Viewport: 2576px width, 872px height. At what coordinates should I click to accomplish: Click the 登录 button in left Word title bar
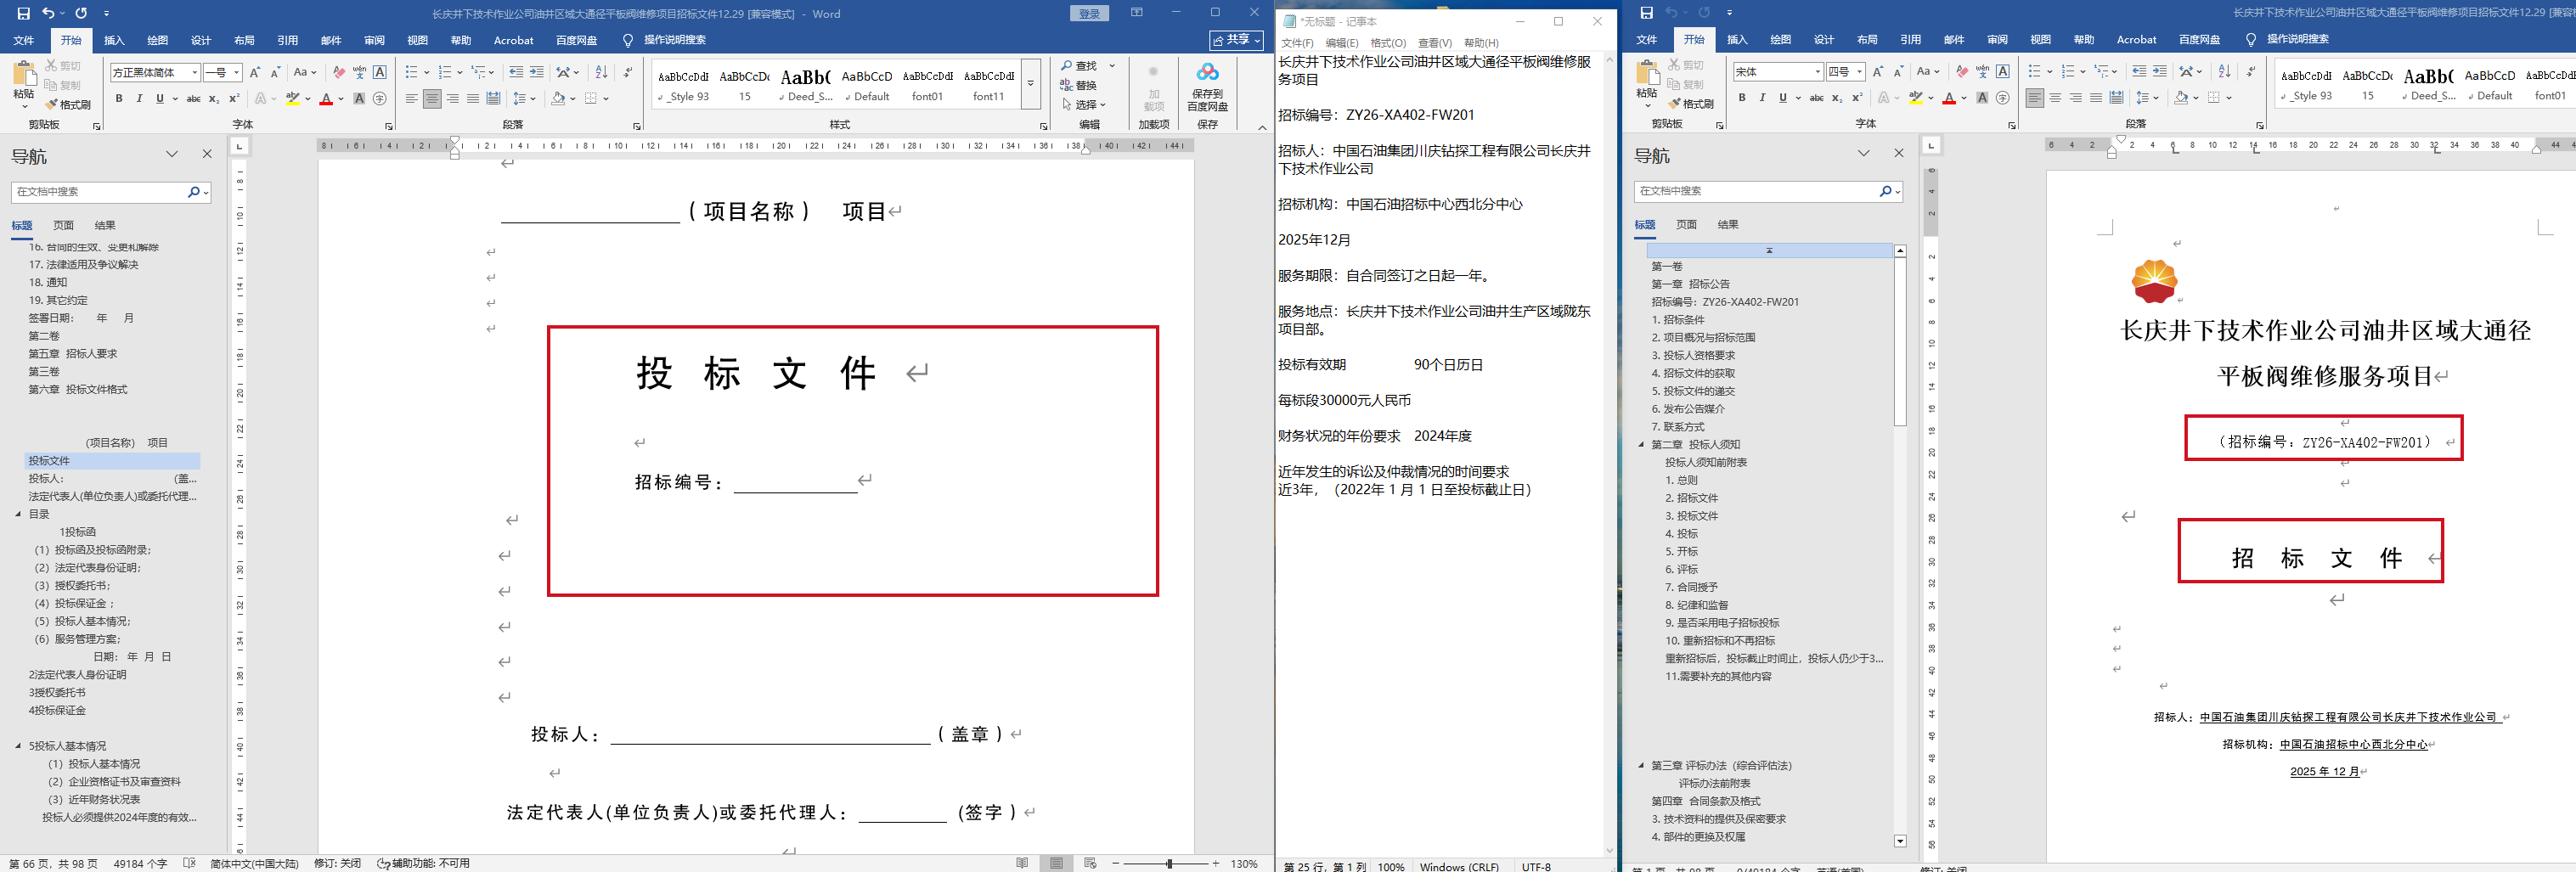point(1089,13)
